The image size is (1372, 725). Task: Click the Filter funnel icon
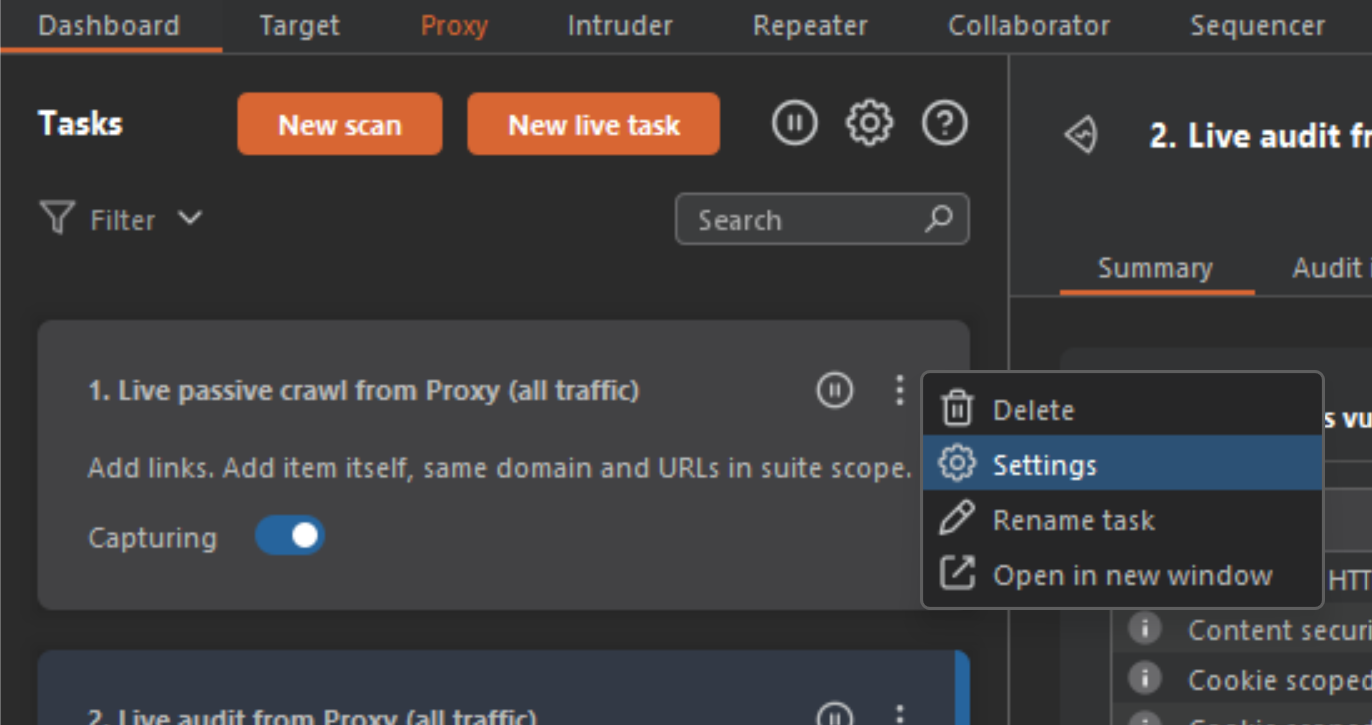coord(57,218)
